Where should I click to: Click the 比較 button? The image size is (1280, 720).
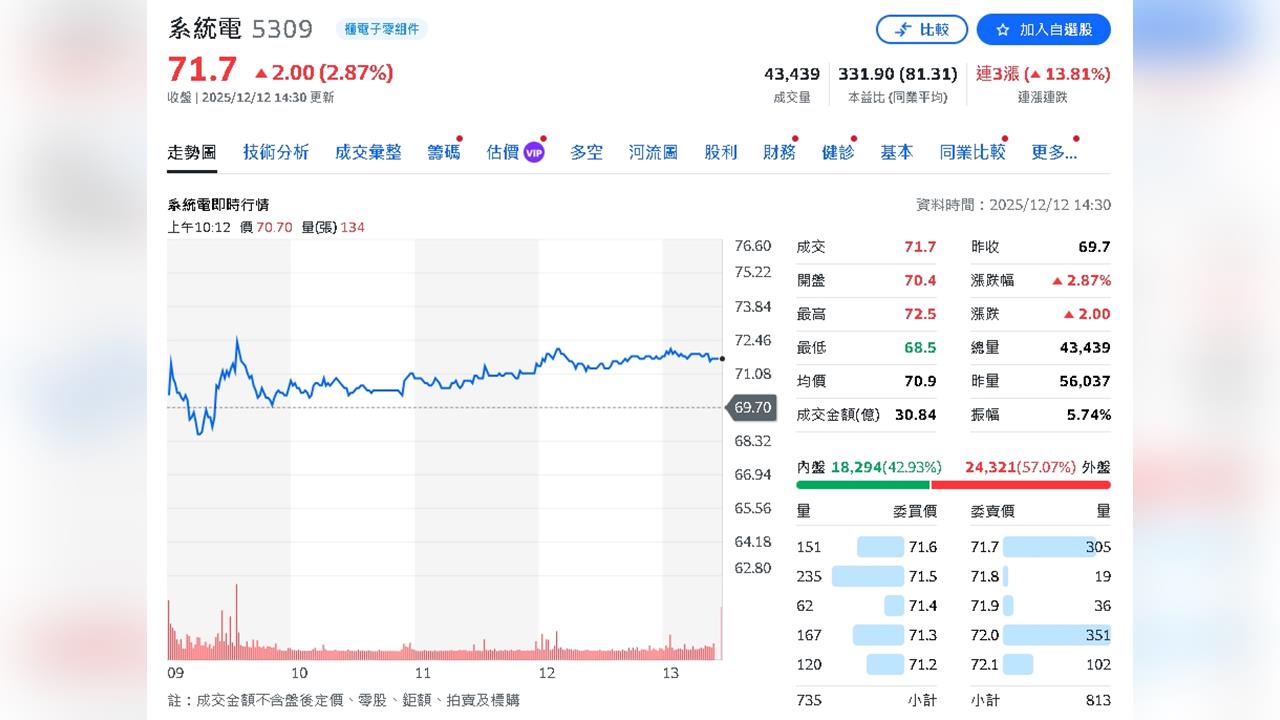pos(921,29)
